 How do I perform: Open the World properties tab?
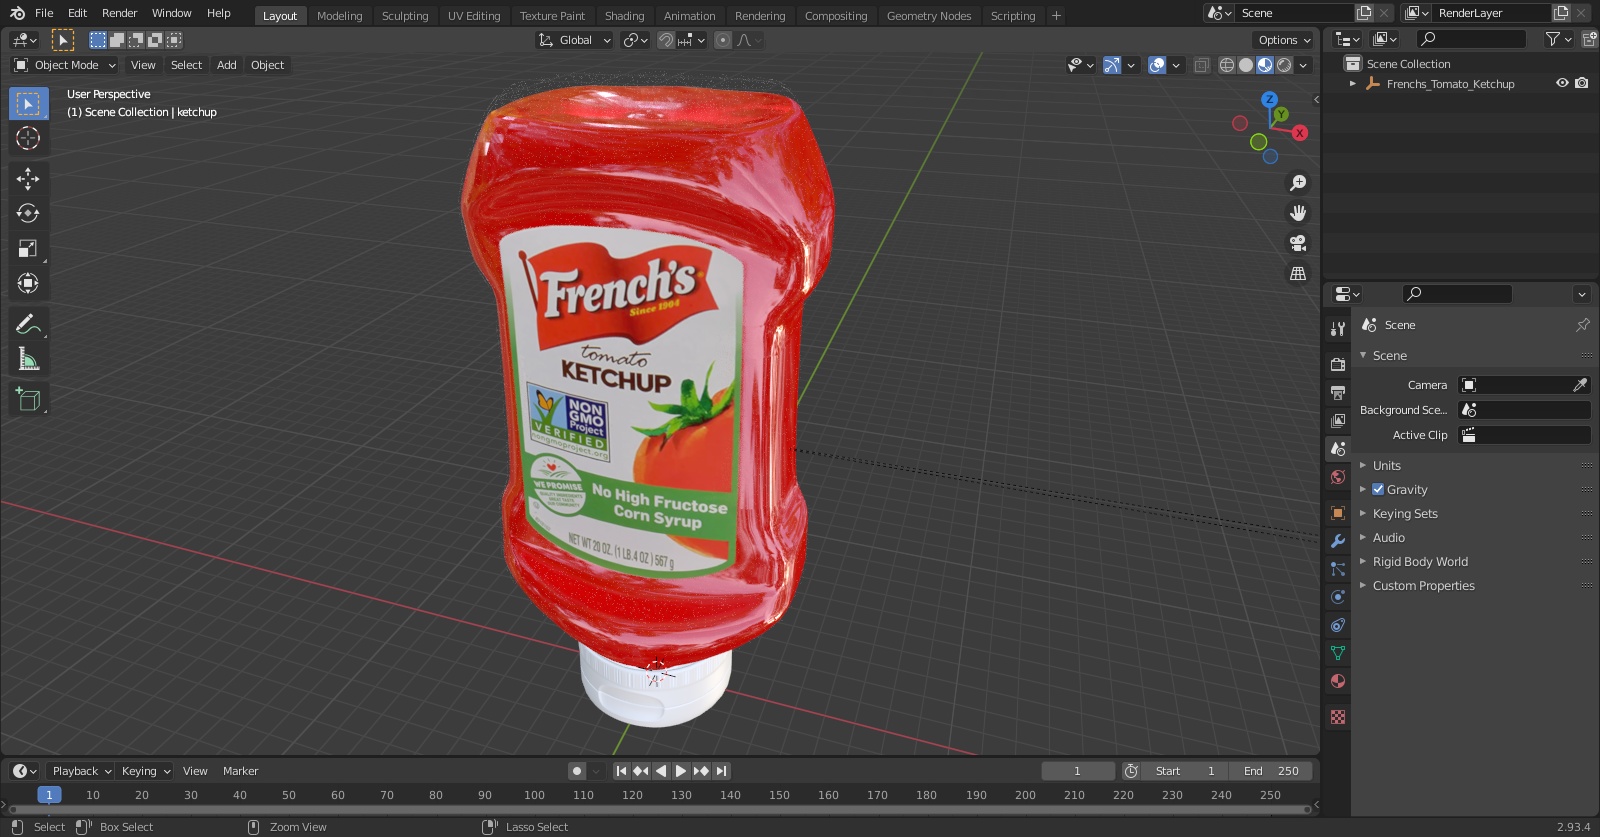[1338, 477]
